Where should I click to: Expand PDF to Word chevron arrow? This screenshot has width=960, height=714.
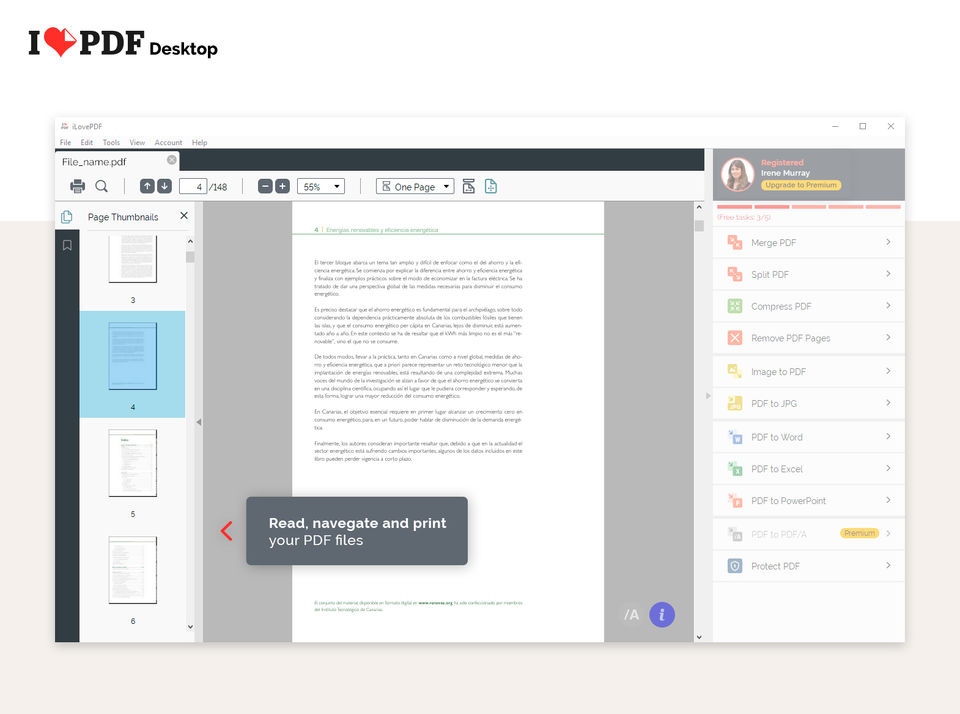pyautogui.click(x=888, y=436)
